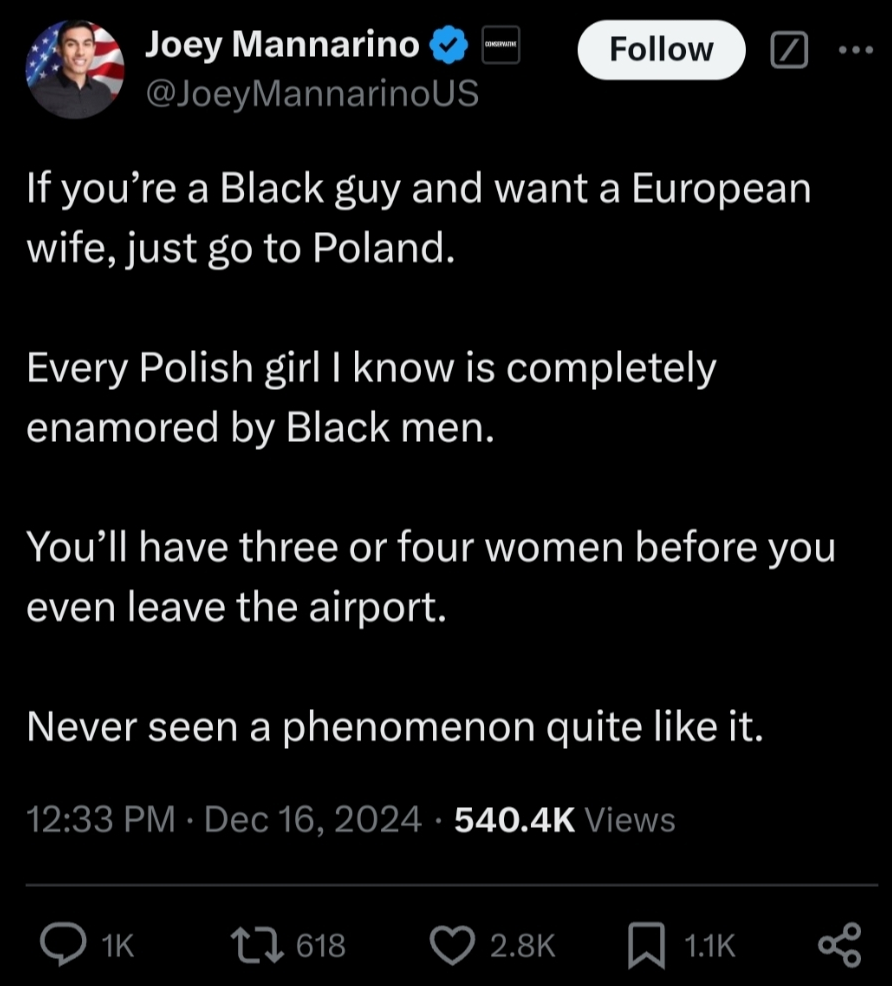Image resolution: width=892 pixels, height=986 pixels.
Task: Open the Joey Mannarino display name
Action: 282,45
